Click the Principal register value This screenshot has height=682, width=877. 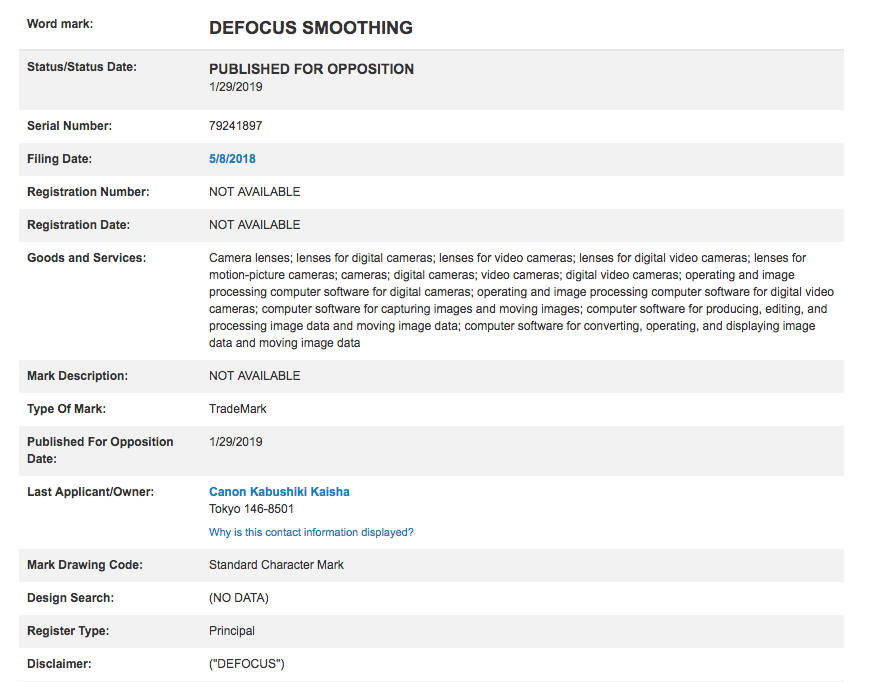click(x=232, y=631)
